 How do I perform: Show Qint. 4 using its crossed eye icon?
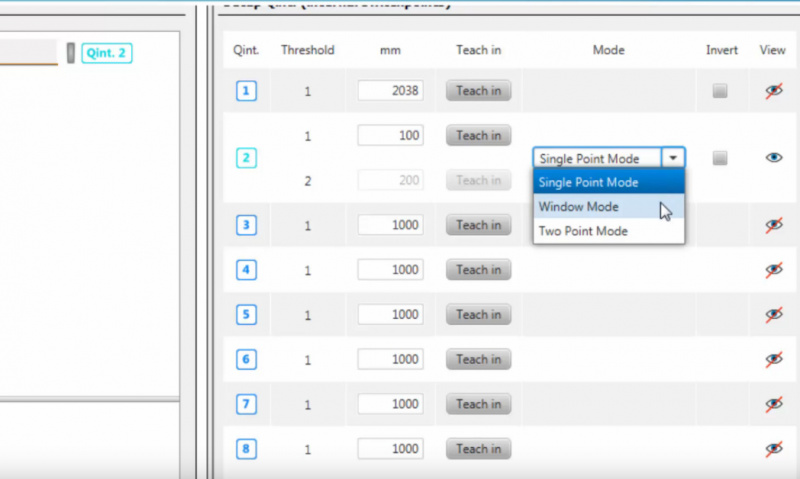[773, 270]
